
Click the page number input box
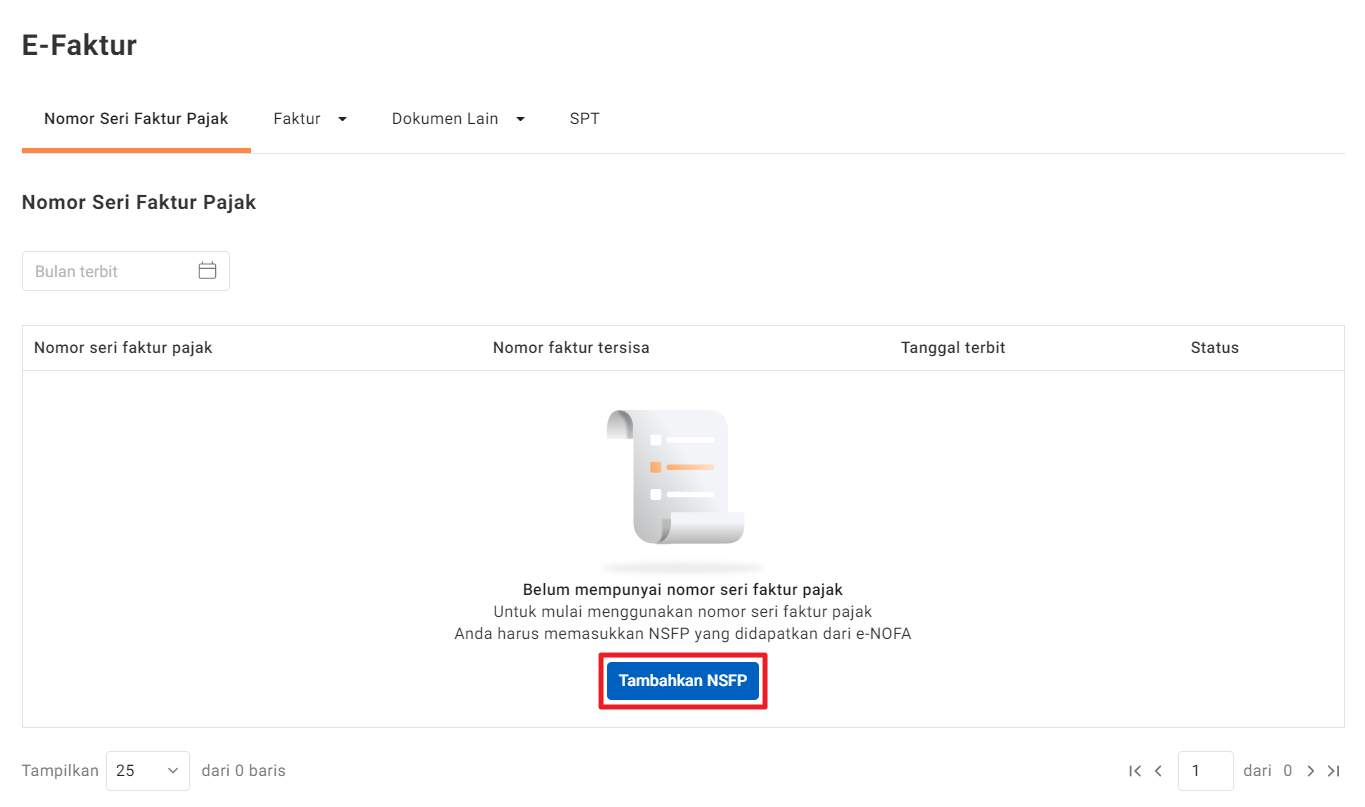click(x=1205, y=771)
